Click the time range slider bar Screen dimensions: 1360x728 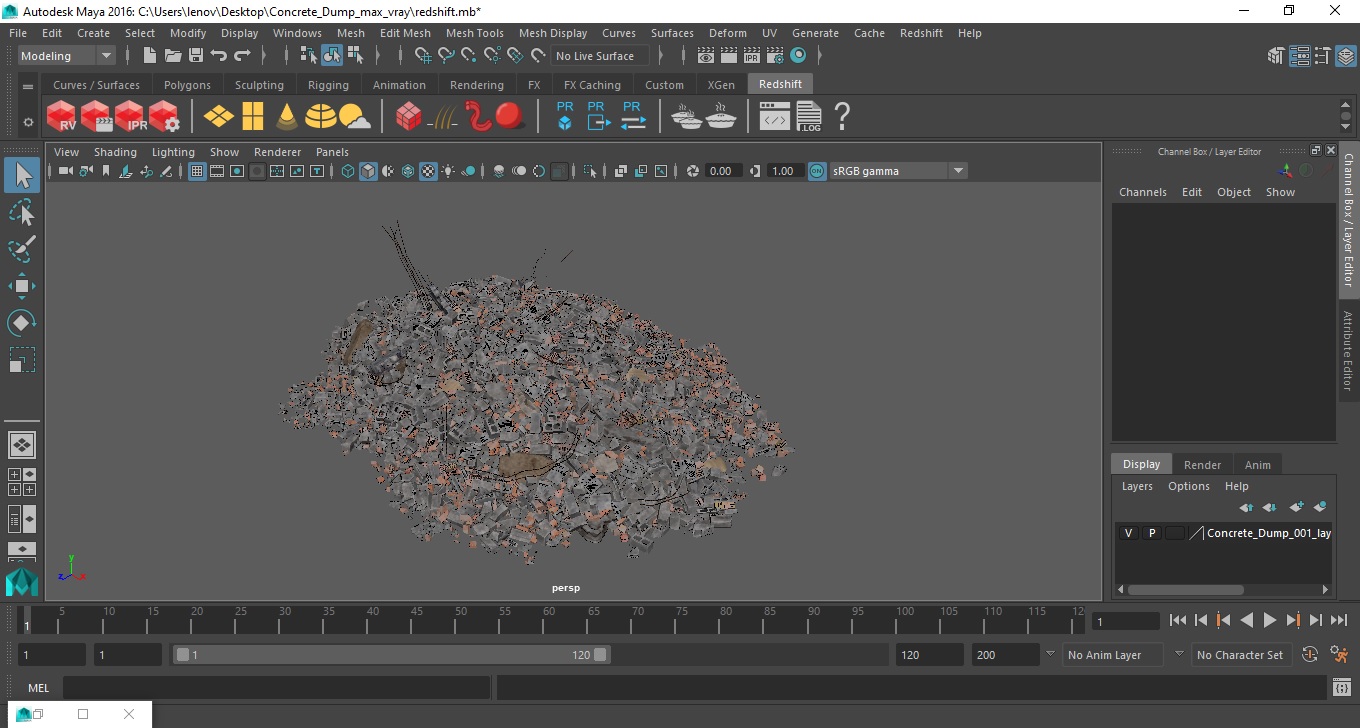[x=391, y=655]
